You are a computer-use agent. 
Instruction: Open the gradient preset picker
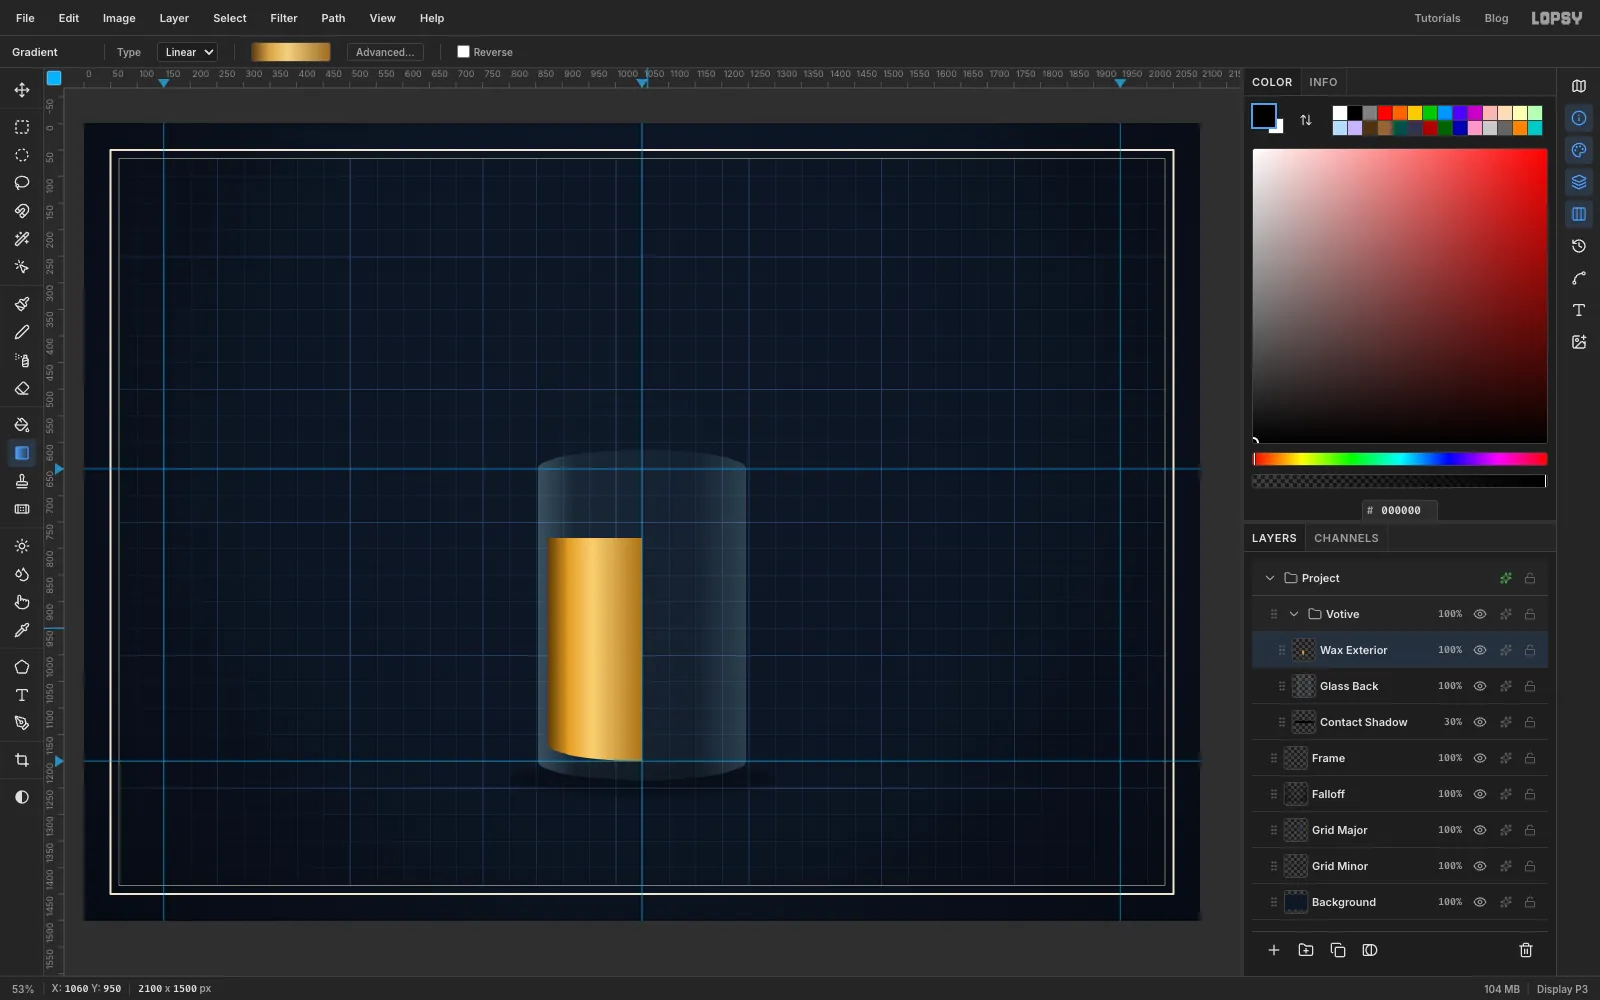(x=291, y=52)
